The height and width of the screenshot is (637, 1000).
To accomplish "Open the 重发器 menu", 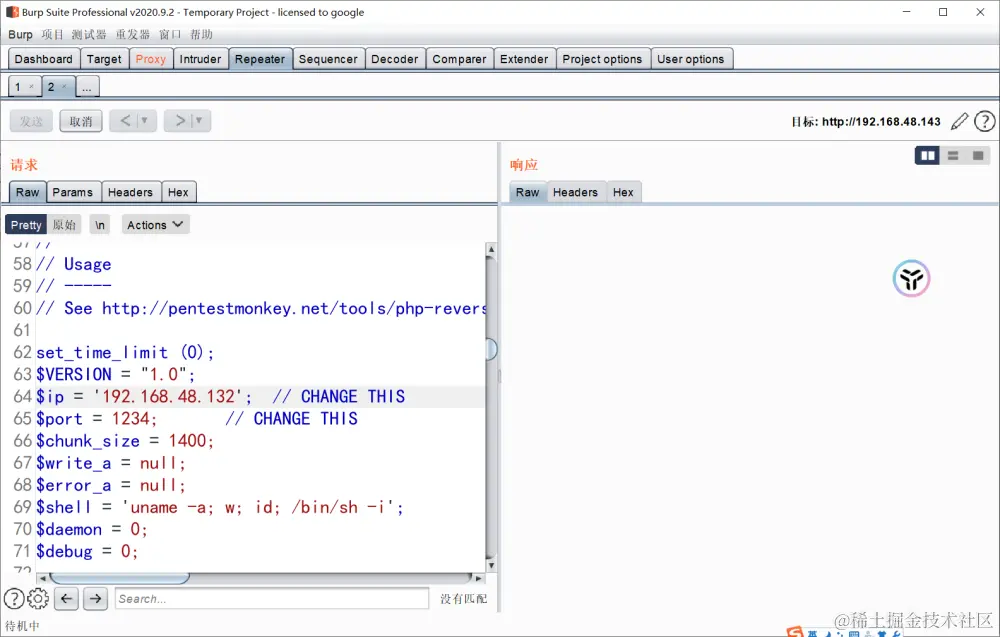I will coord(133,34).
